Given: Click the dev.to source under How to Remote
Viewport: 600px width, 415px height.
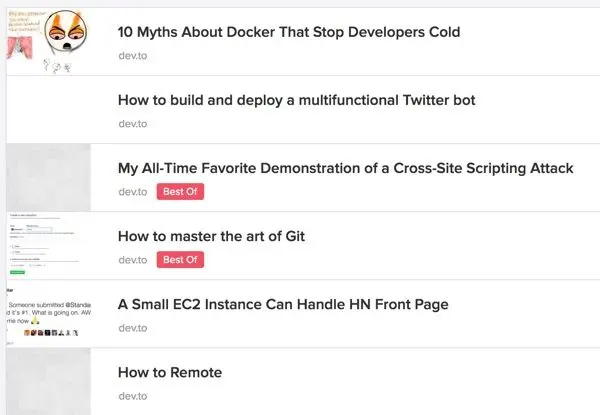Looking at the screenshot, I should pos(132,396).
